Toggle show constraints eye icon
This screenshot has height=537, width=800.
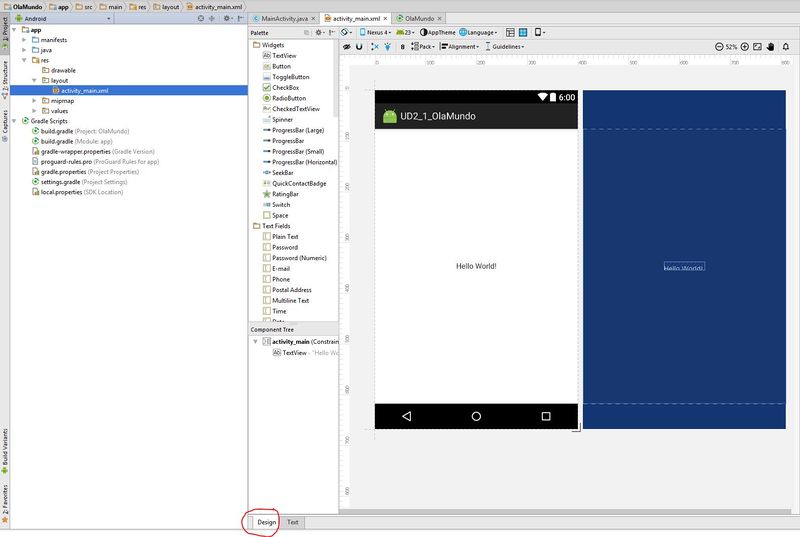[x=346, y=46]
